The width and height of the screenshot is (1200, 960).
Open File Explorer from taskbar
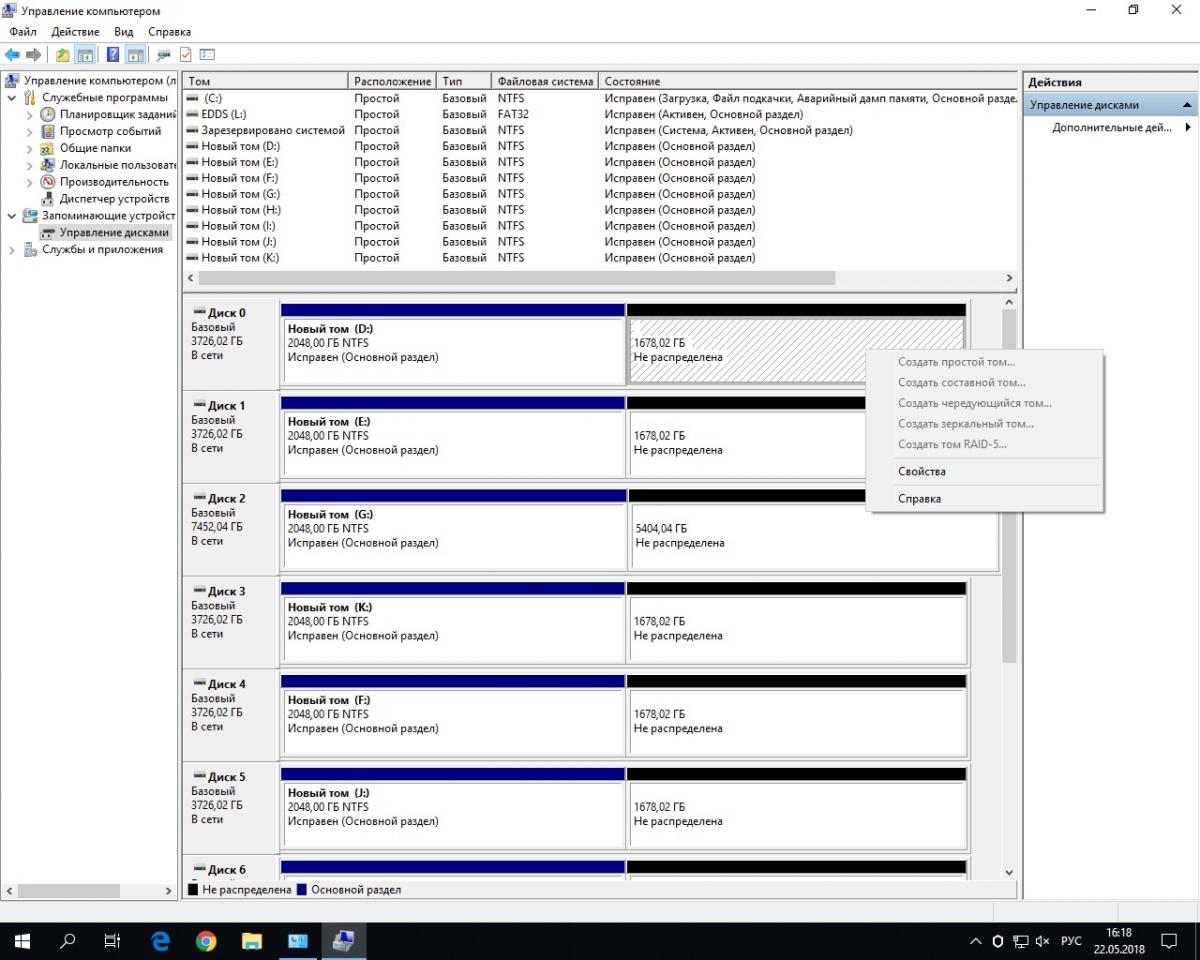252,941
